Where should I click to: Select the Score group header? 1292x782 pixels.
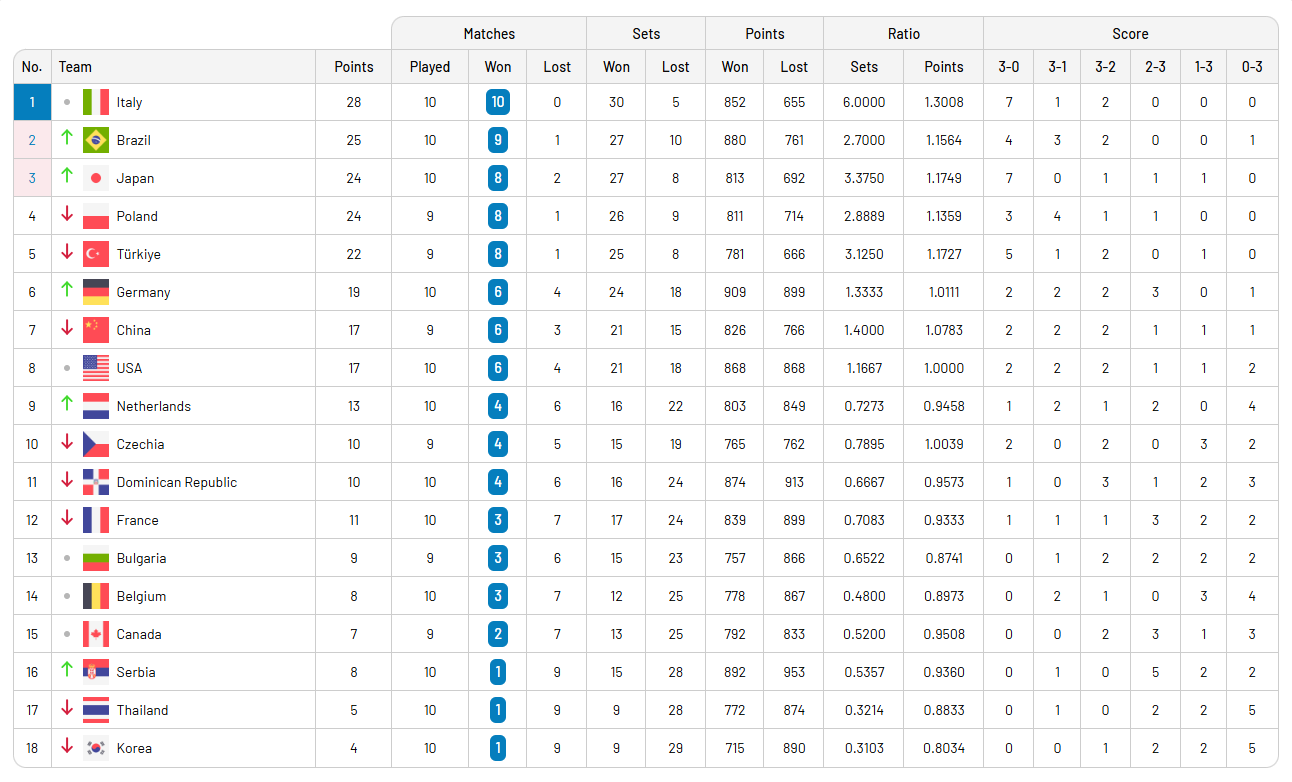1130,33
